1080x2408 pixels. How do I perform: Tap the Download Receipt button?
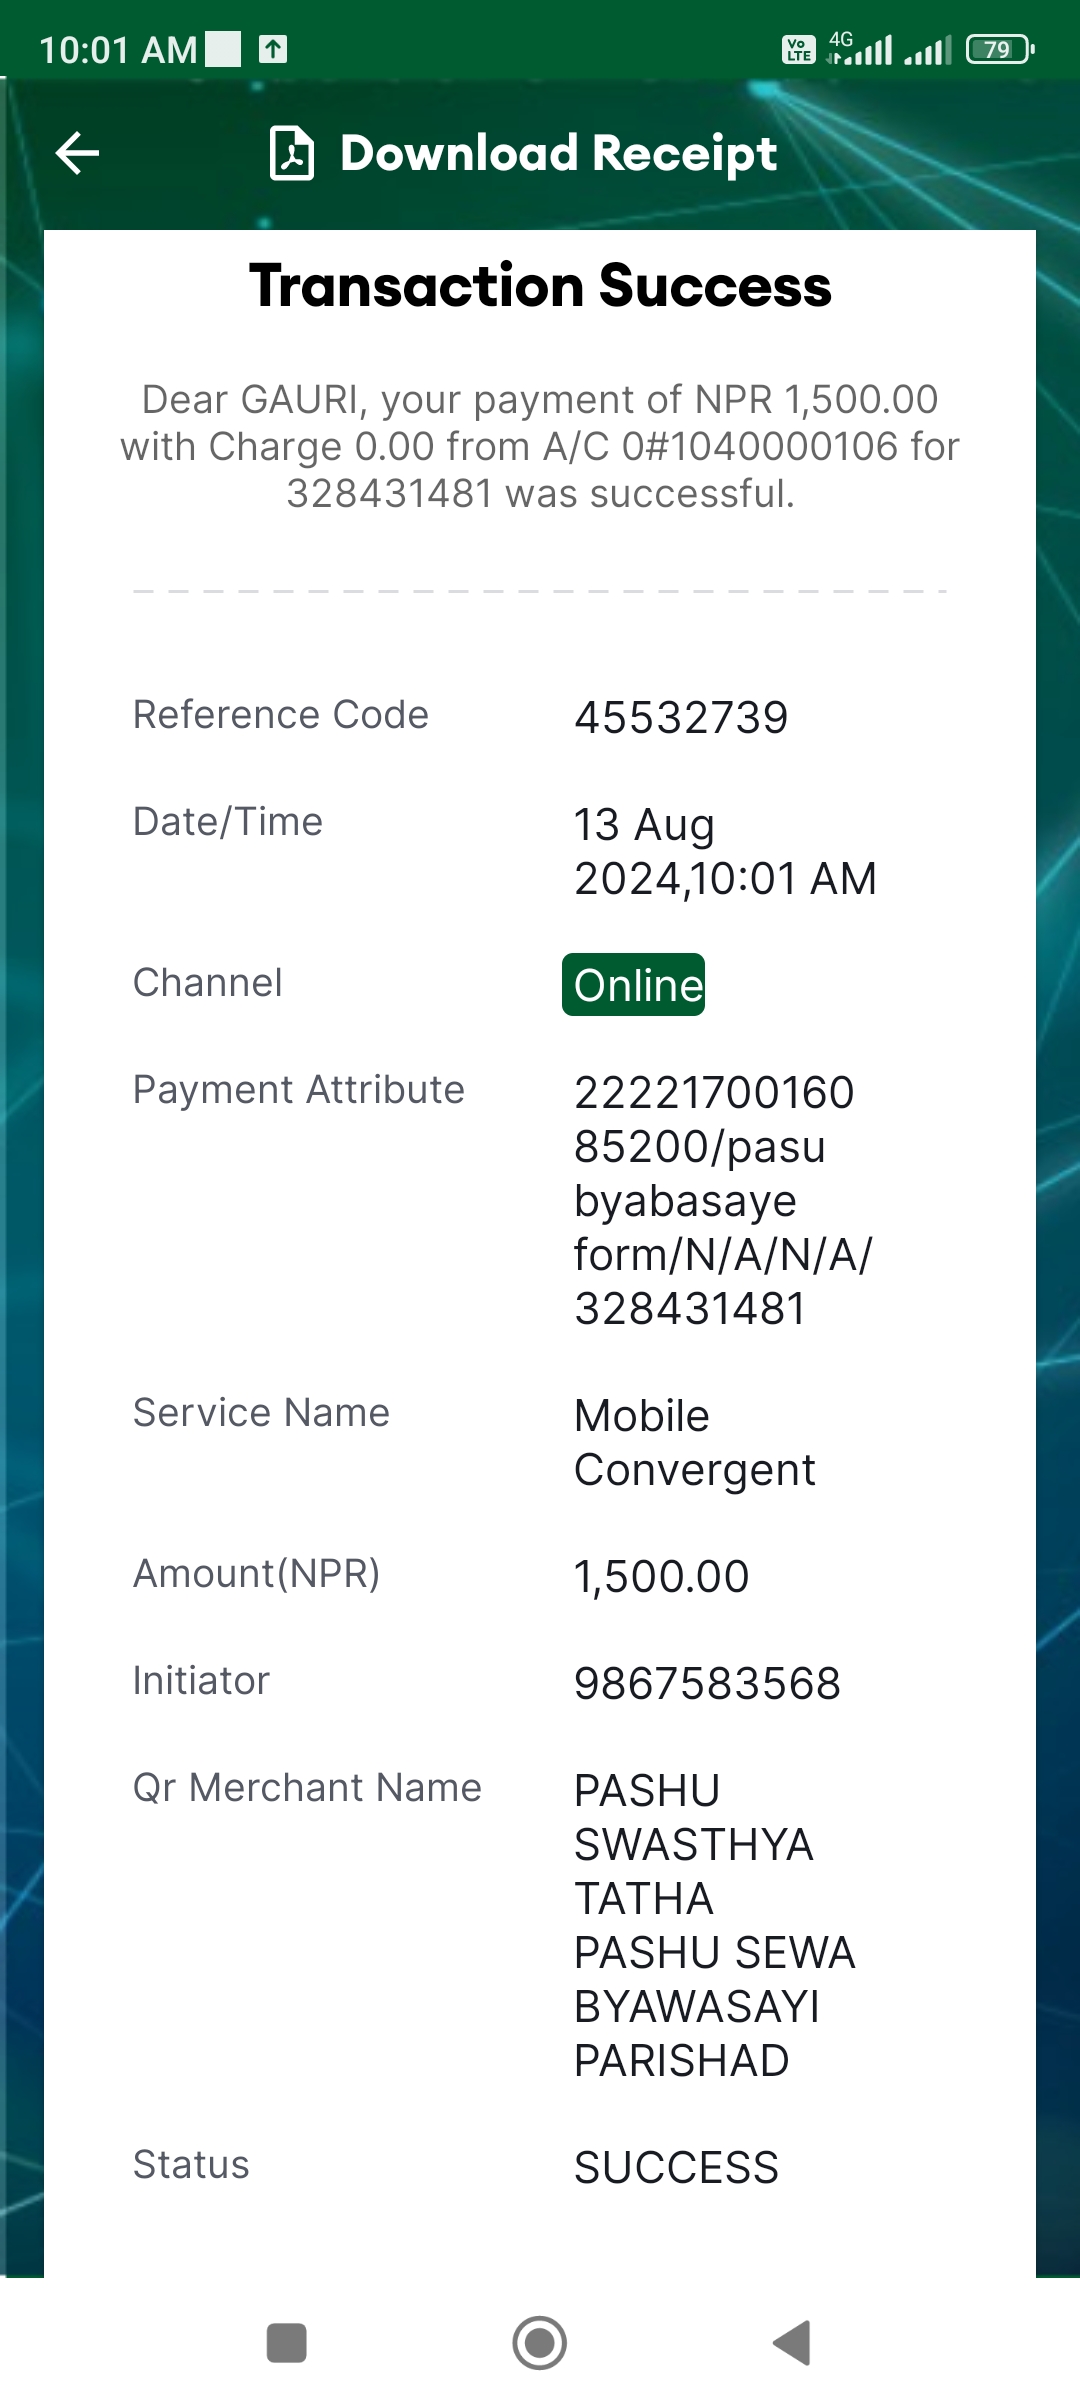523,153
